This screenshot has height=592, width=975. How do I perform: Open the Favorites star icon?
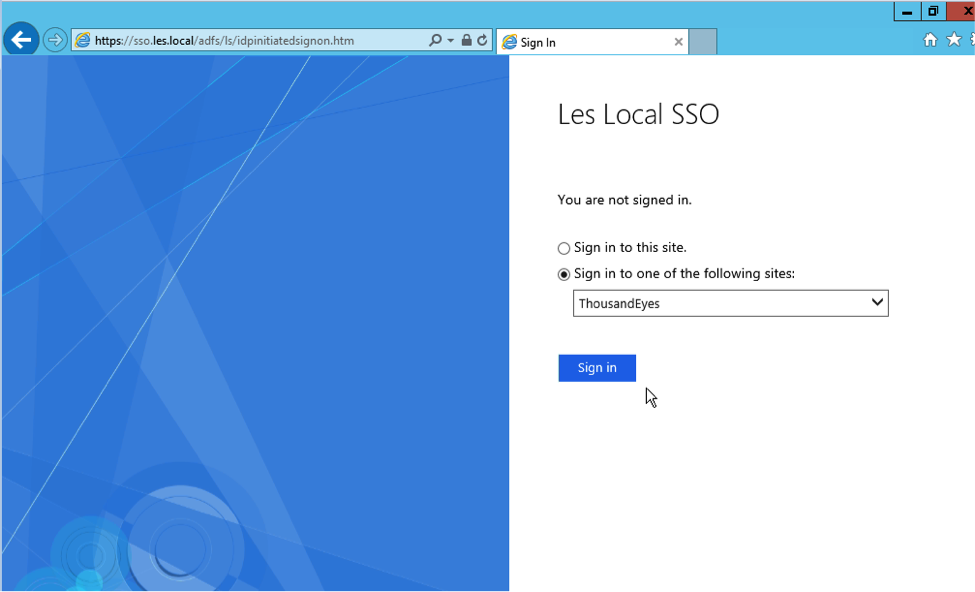point(953,40)
